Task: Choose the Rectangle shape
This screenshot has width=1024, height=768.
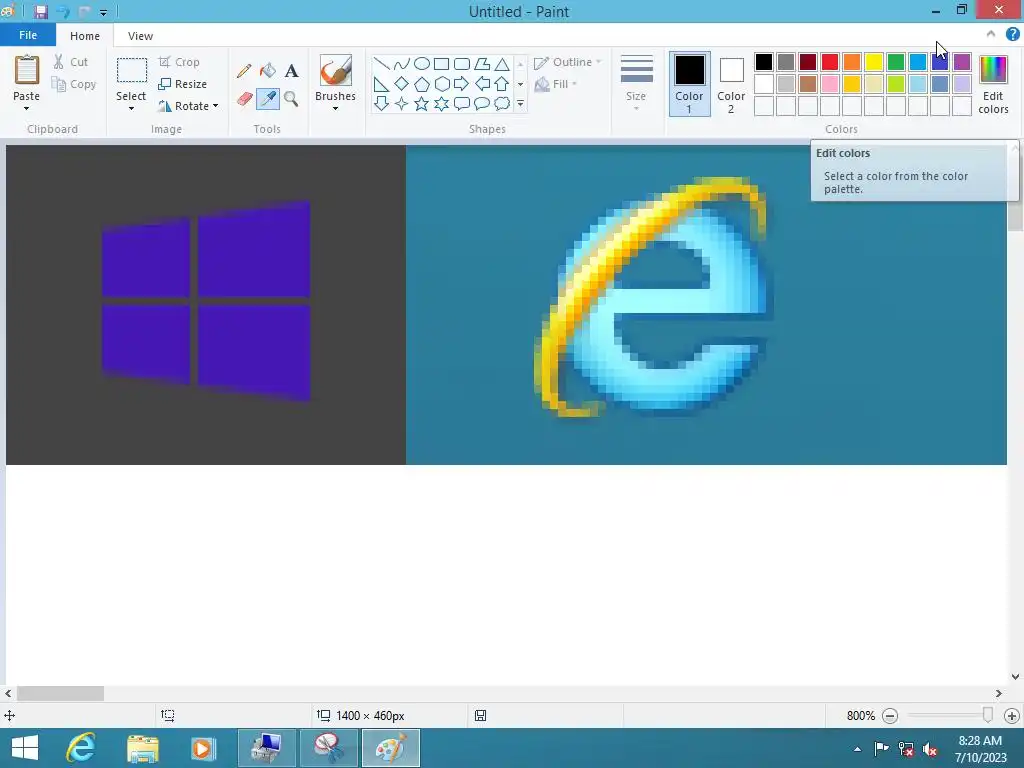Action: click(x=441, y=64)
